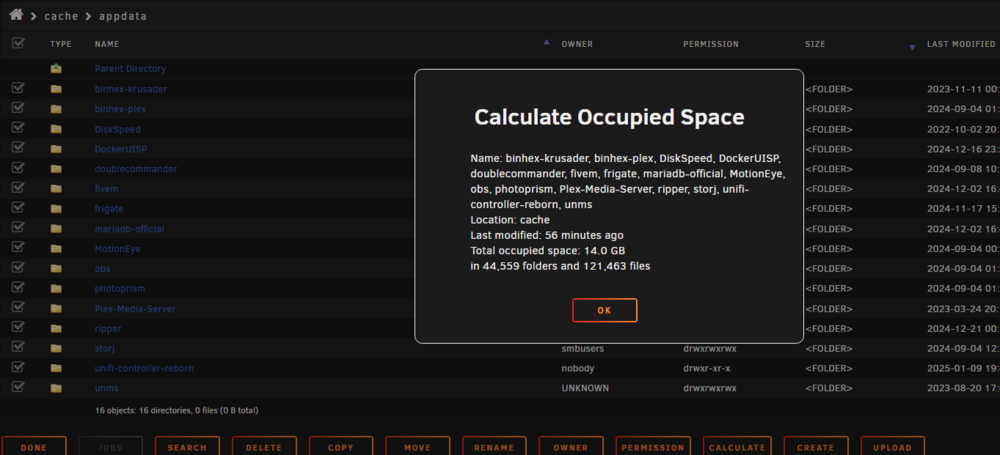Sort by the TYPE column header
This screenshot has height=455, width=1000.
[61, 44]
